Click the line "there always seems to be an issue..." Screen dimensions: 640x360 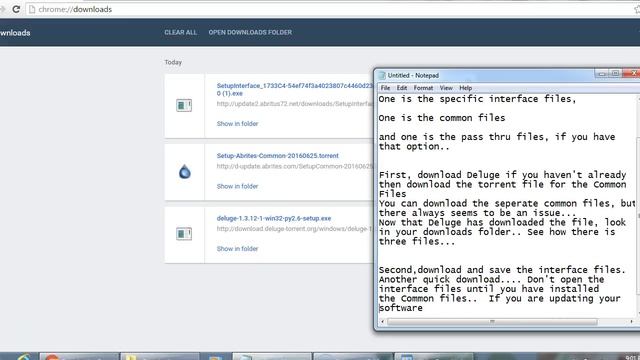click(477, 213)
